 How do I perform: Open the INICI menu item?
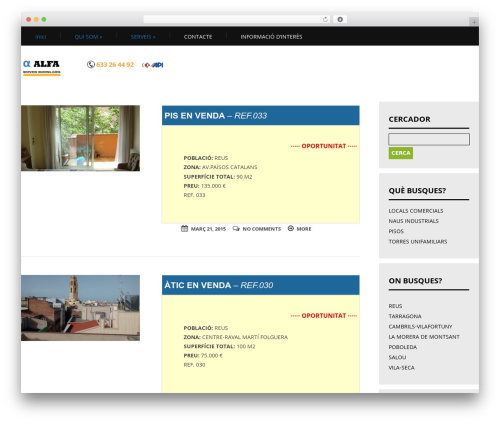click(41, 37)
